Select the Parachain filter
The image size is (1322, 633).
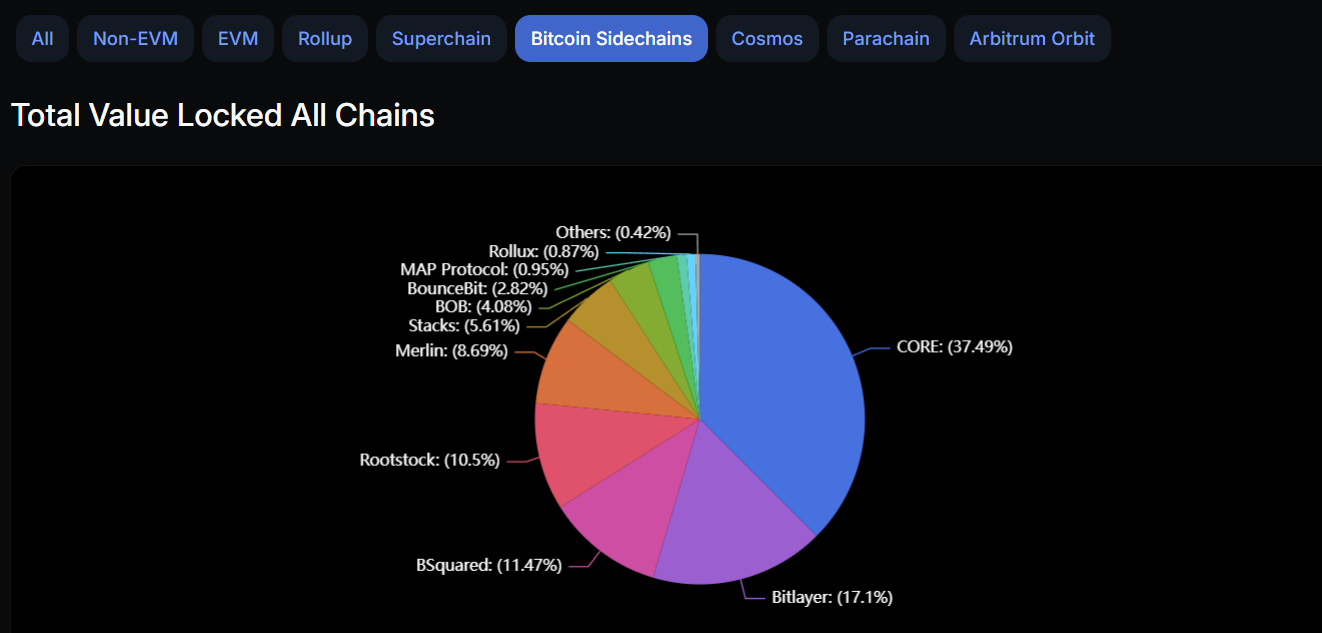pos(886,38)
